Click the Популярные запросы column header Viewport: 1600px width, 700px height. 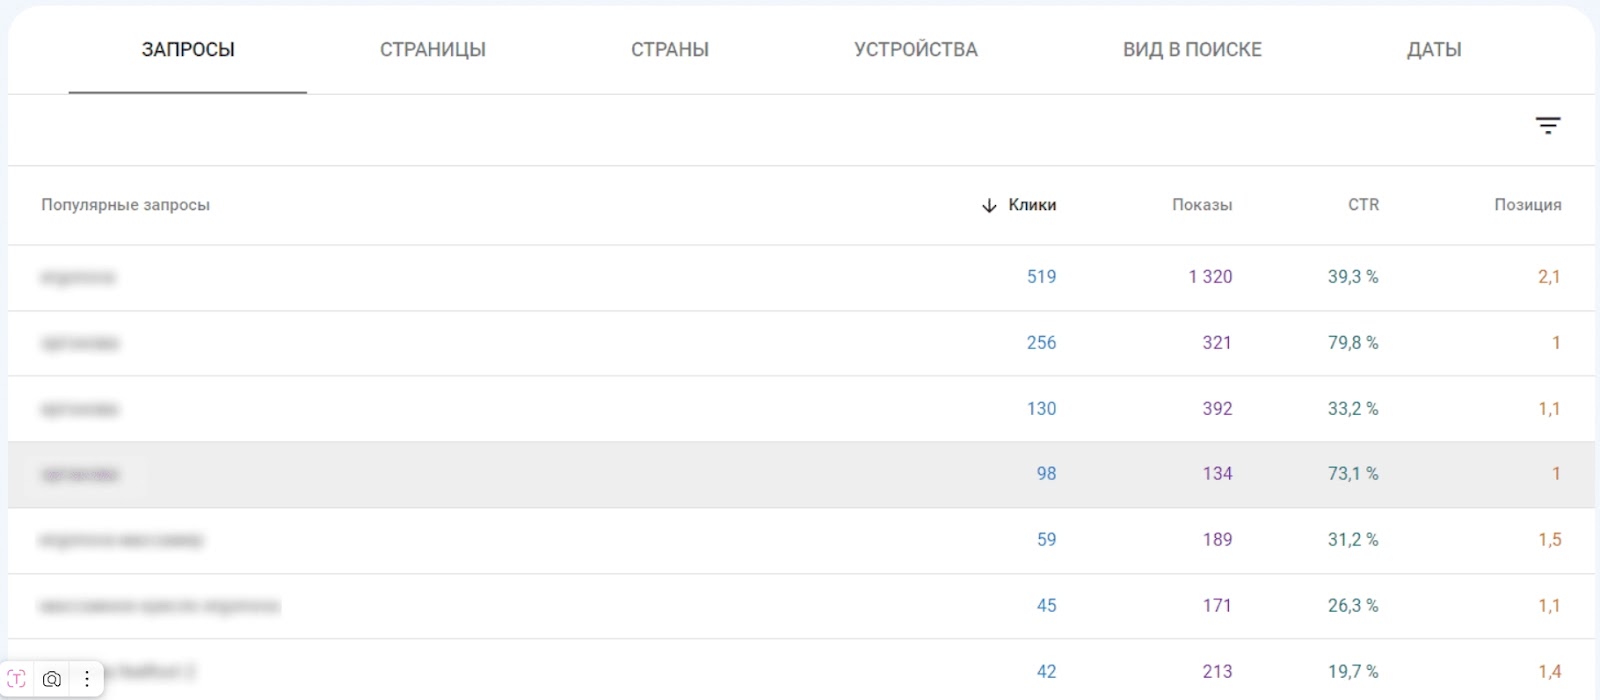coord(126,205)
